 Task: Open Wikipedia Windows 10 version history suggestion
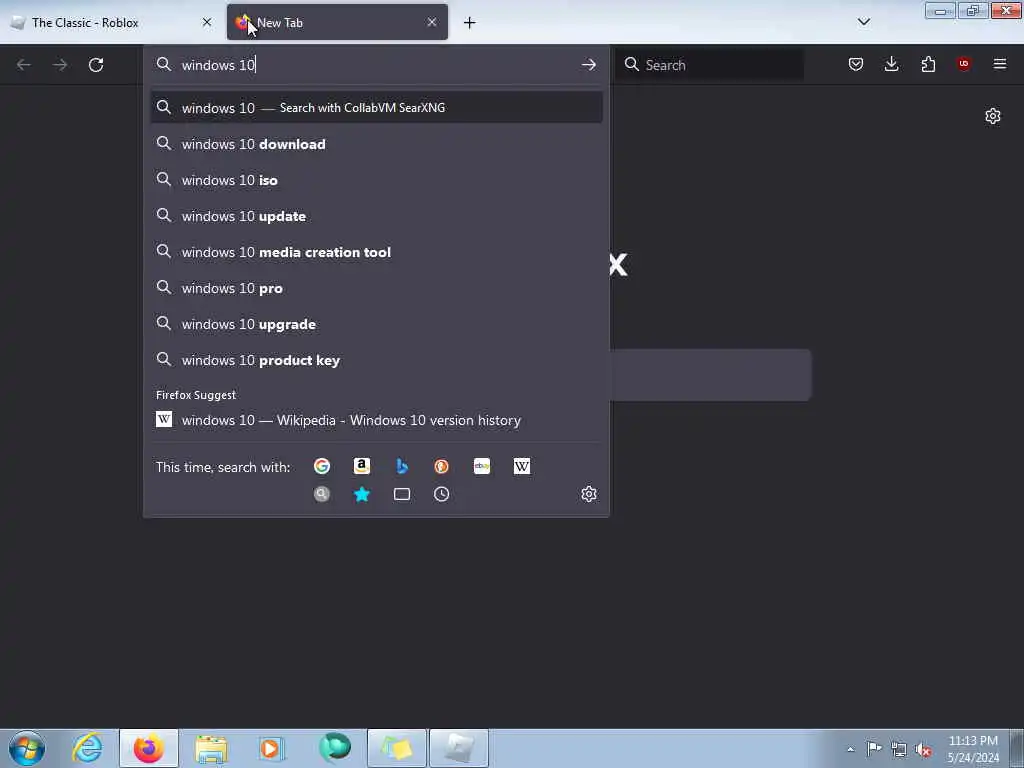coord(376,420)
